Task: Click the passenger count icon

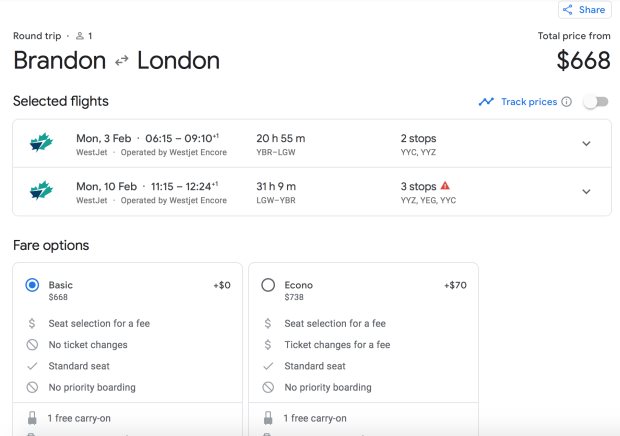Action: pos(80,36)
